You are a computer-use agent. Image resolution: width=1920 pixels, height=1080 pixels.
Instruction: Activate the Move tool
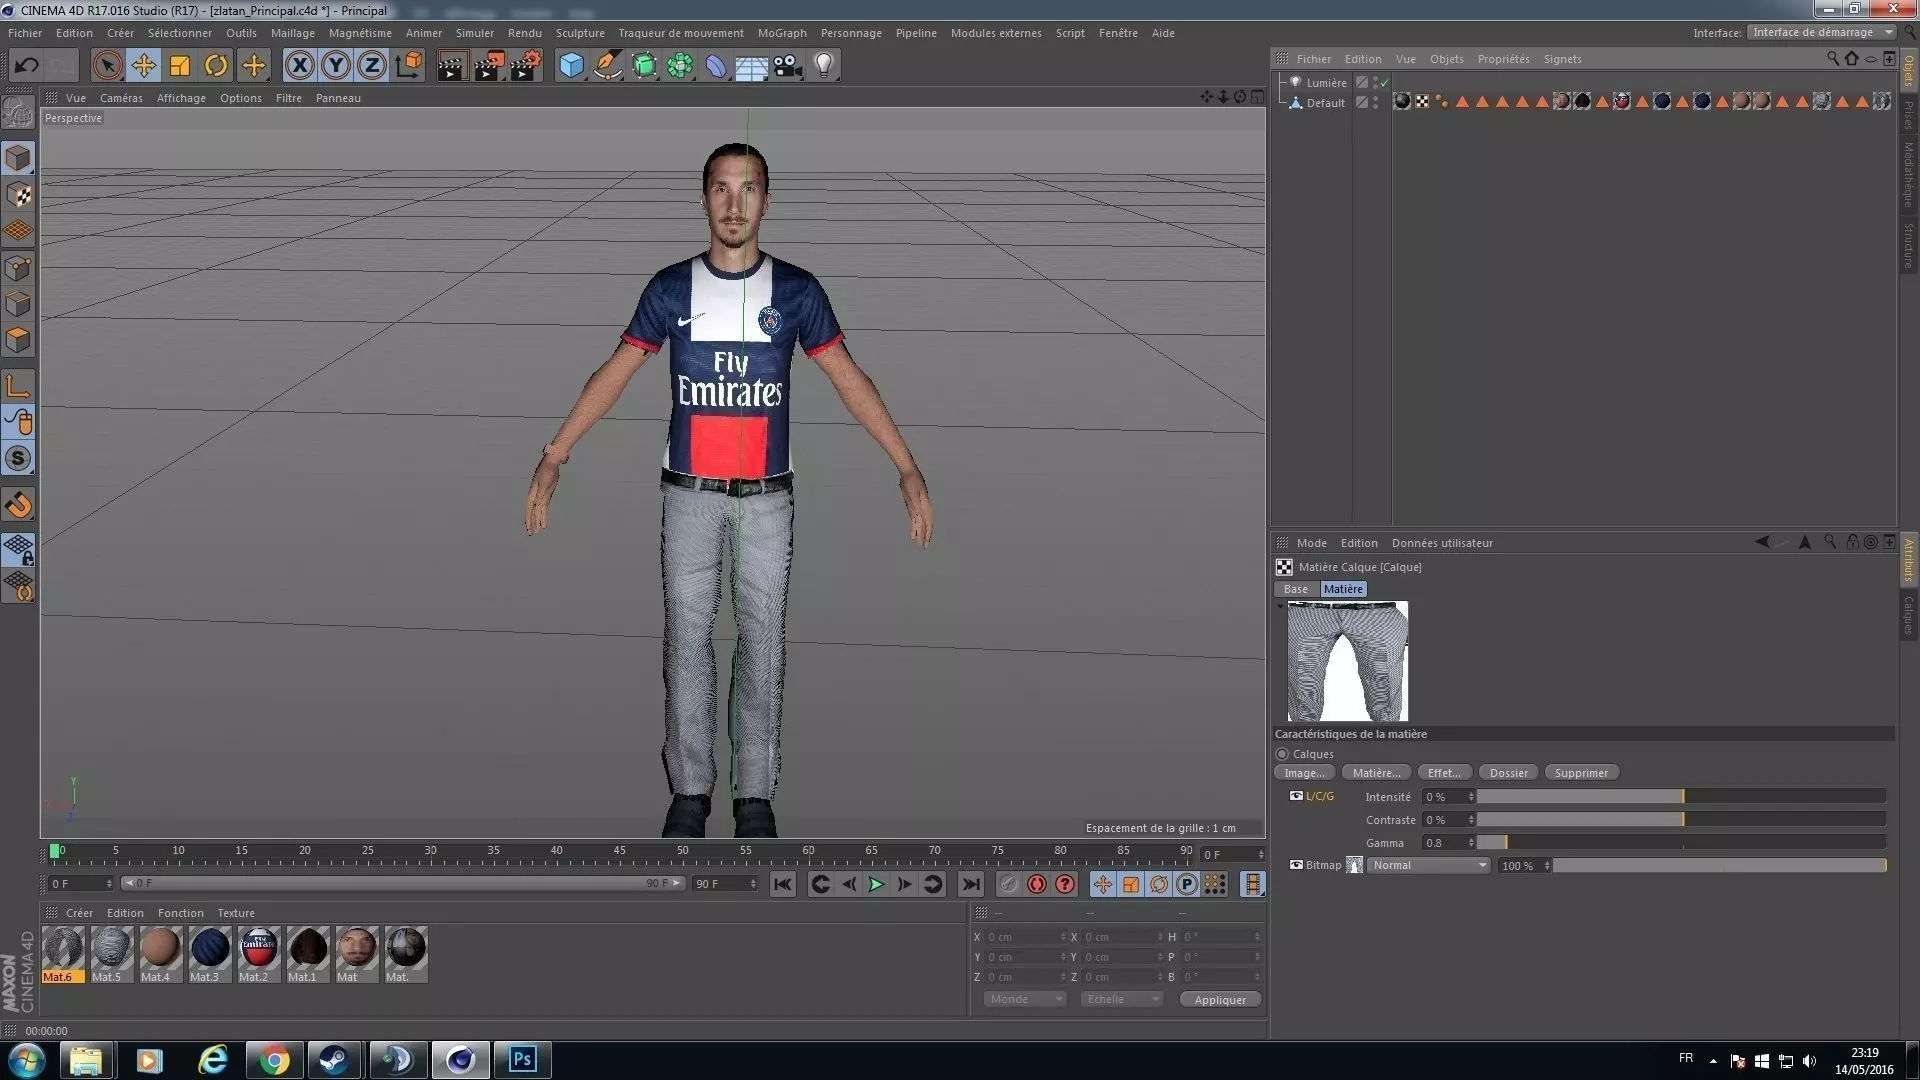coord(143,66)
